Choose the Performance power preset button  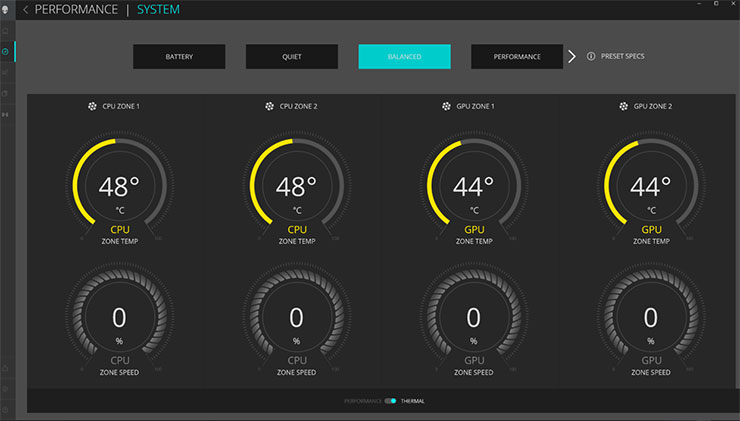click(517, 57)
